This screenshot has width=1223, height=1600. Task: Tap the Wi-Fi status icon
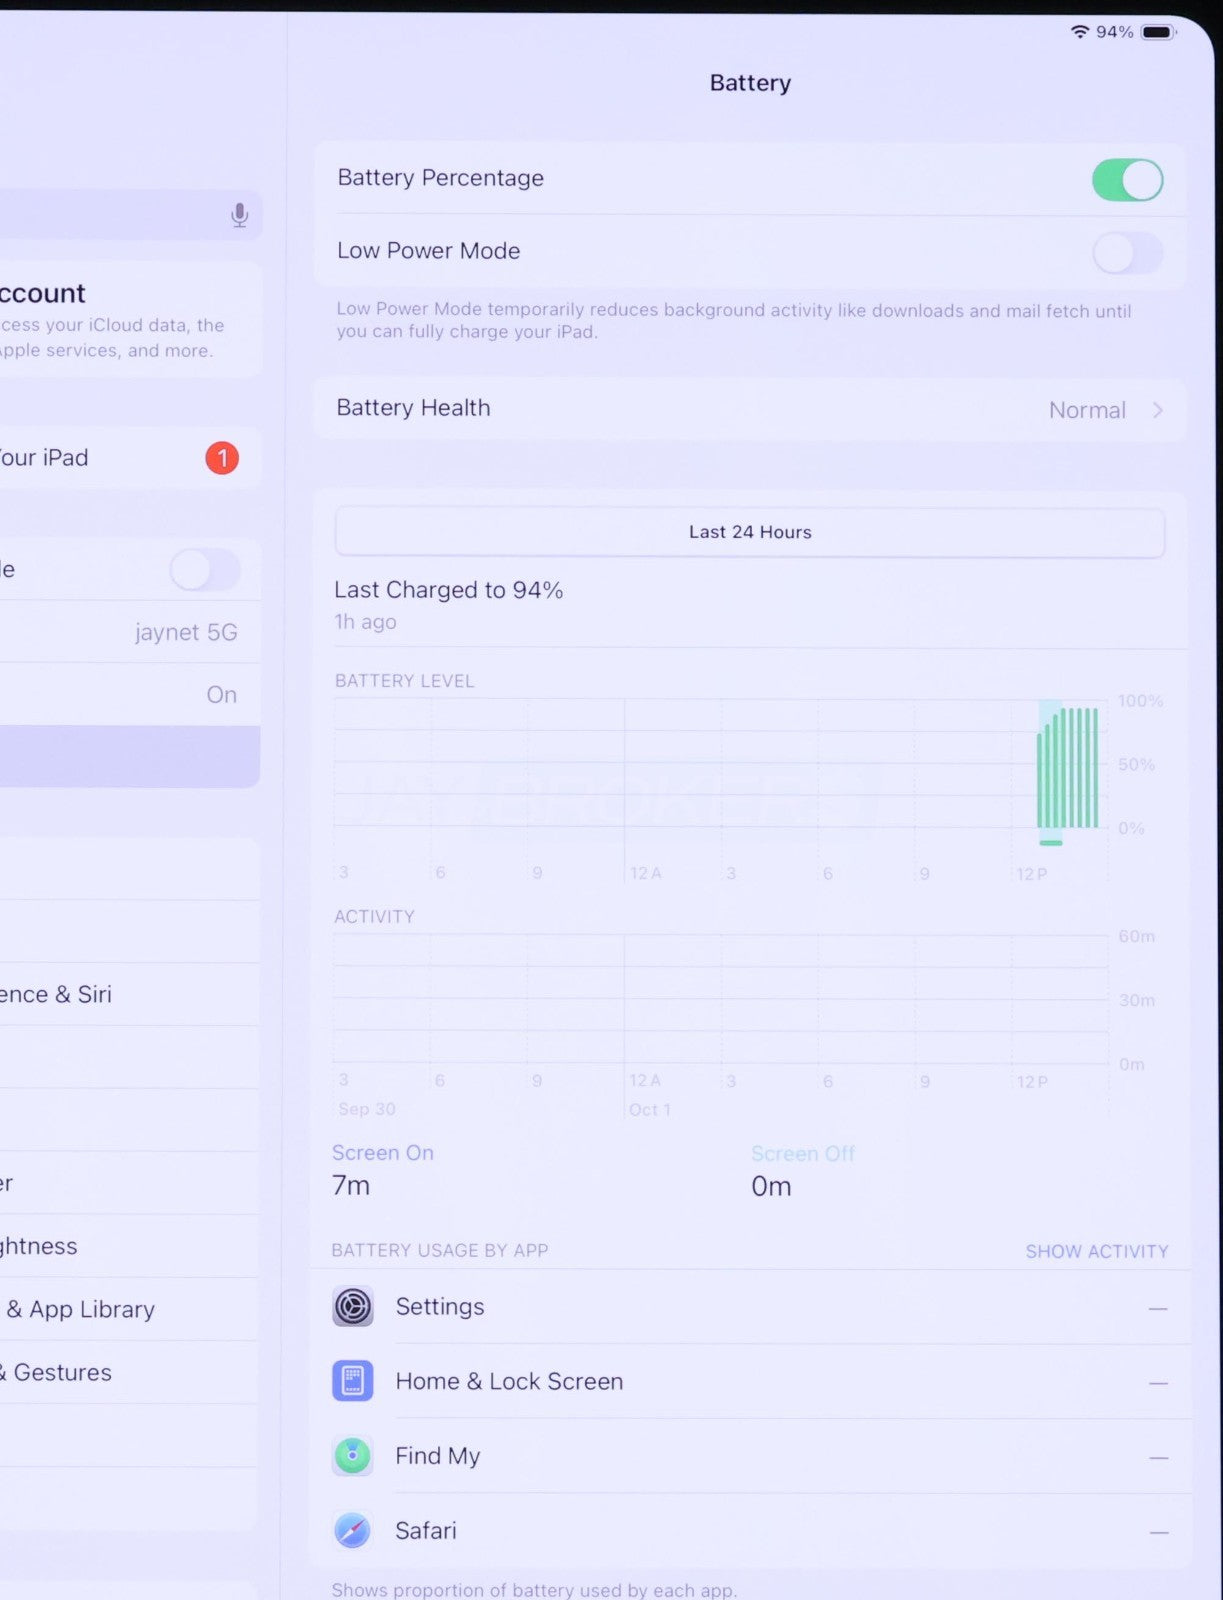[1079, 32]
